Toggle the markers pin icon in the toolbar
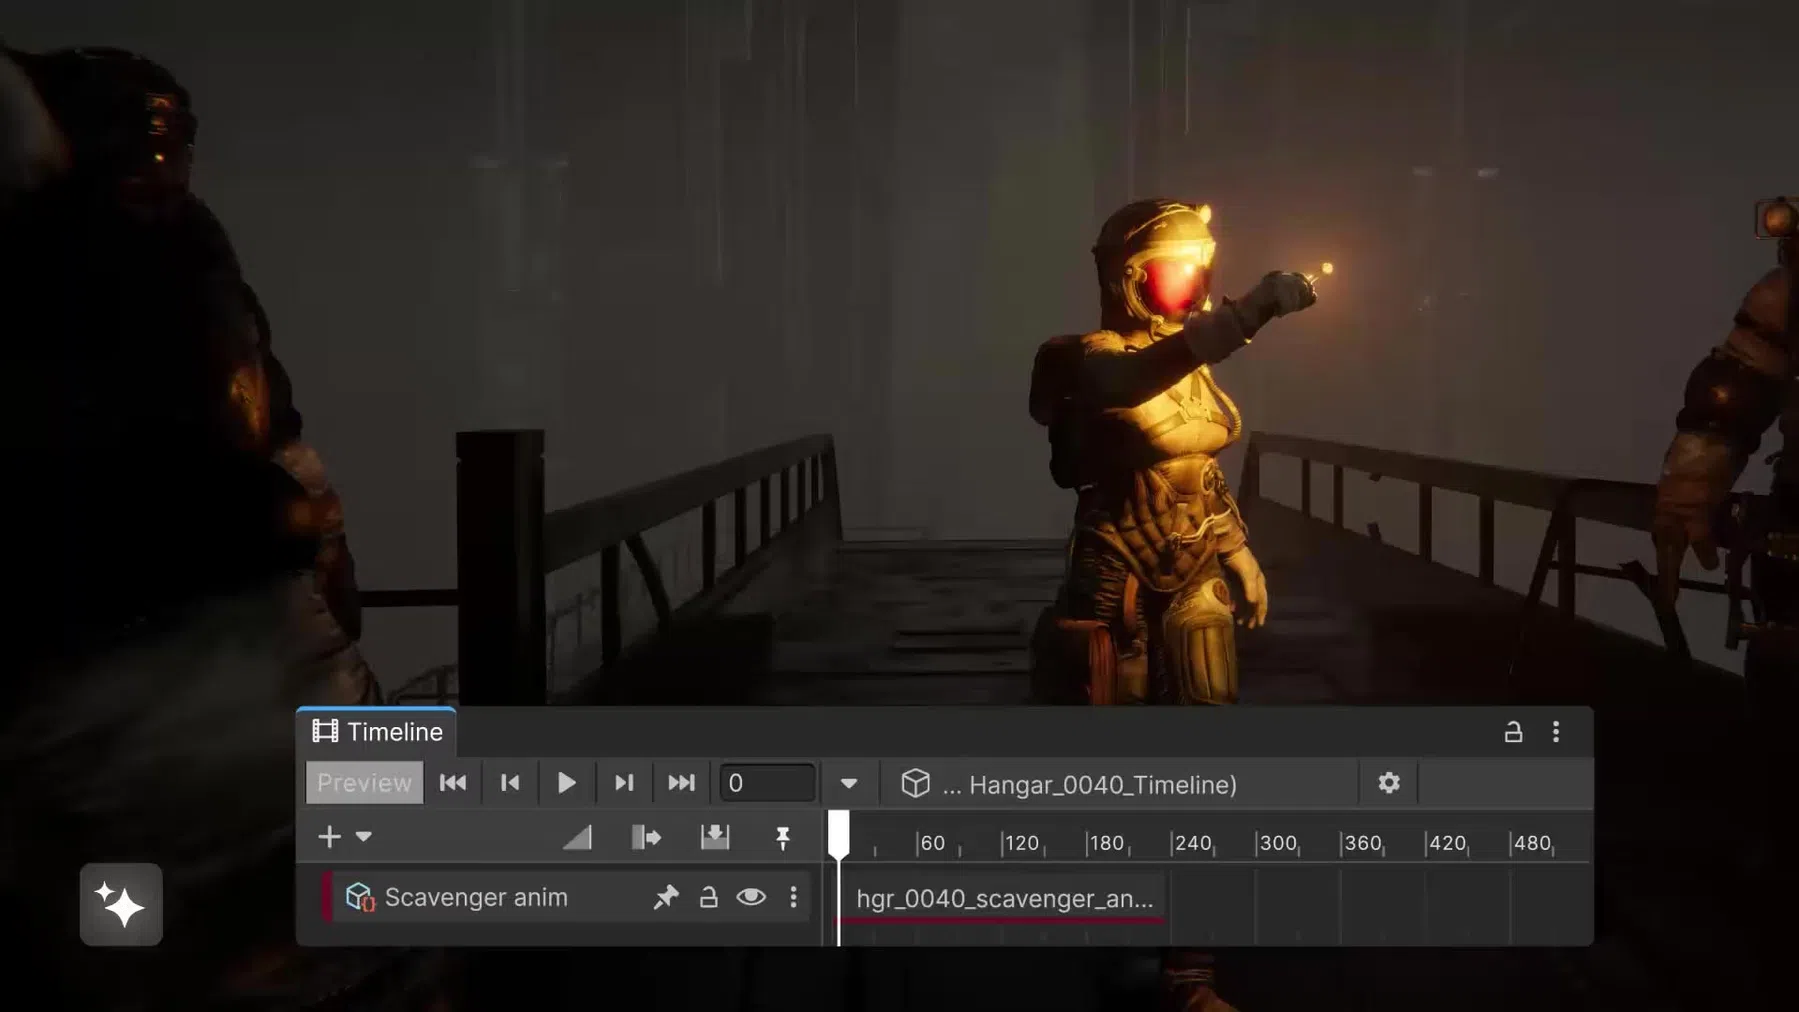Screen dimensions: 1799x1012 (784, 836)
